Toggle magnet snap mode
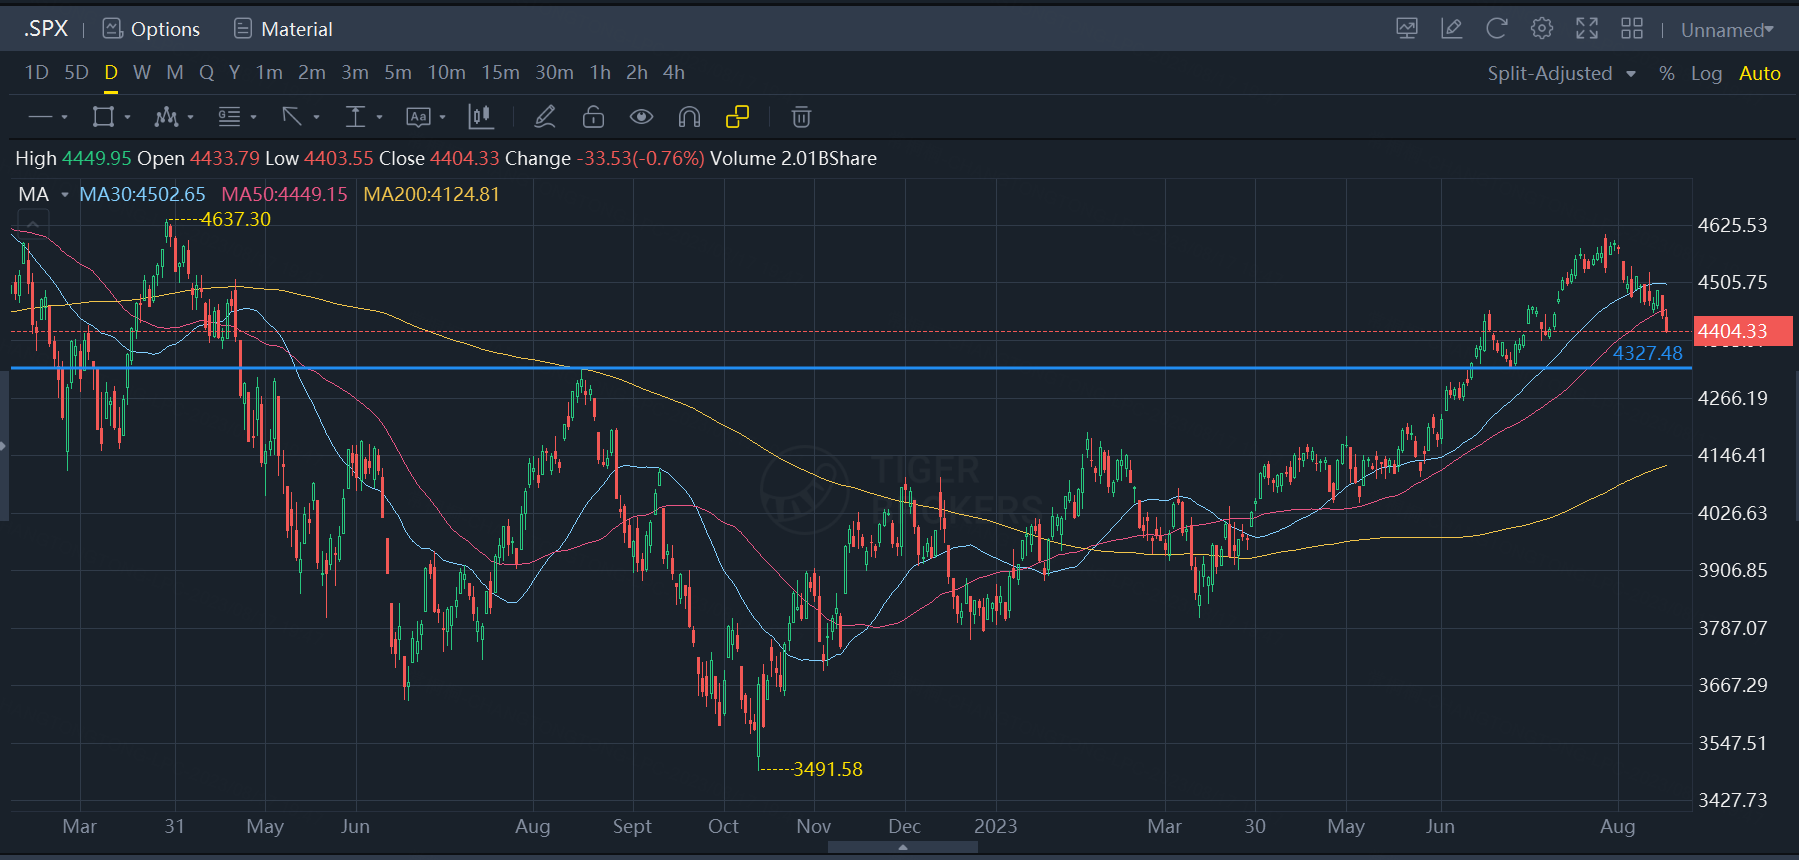The height and width of the screenshot is (860, 1799). tap(689, 117)
